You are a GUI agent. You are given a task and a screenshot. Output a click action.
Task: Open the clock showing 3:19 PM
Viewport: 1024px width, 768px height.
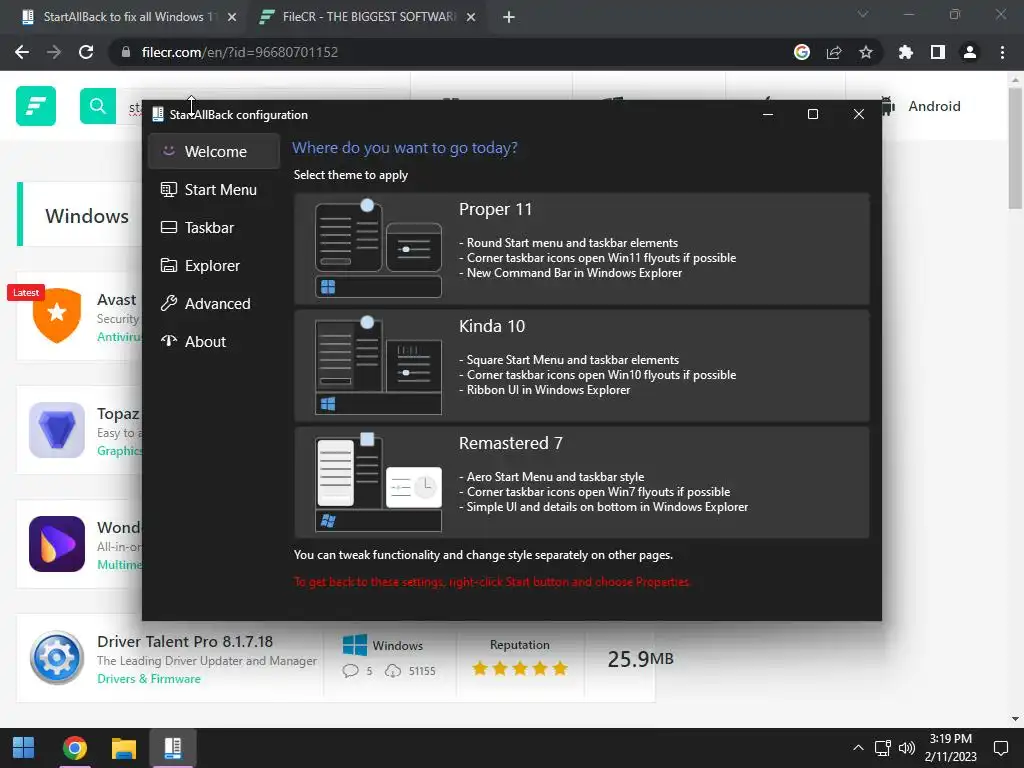click(951, 748)
